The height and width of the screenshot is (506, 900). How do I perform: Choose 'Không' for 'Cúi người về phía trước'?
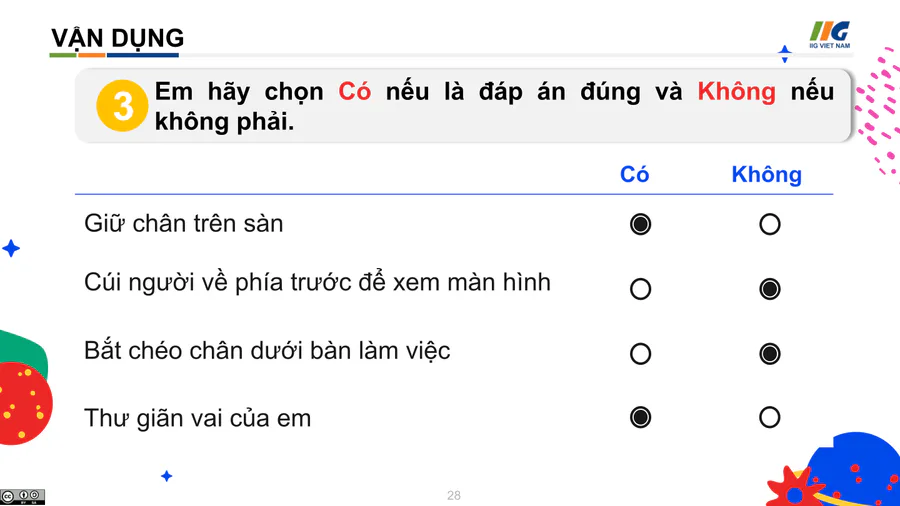click(x=770, y=289)
